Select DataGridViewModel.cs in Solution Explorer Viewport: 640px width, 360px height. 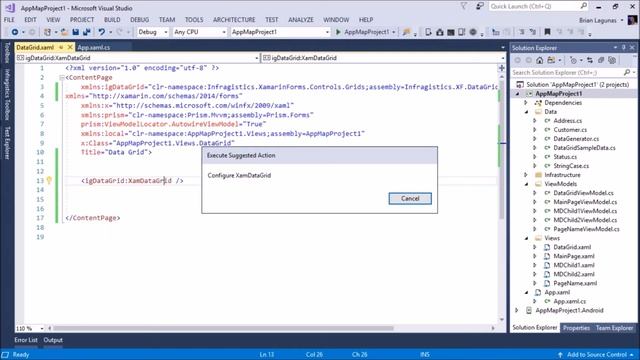point(583,193)
